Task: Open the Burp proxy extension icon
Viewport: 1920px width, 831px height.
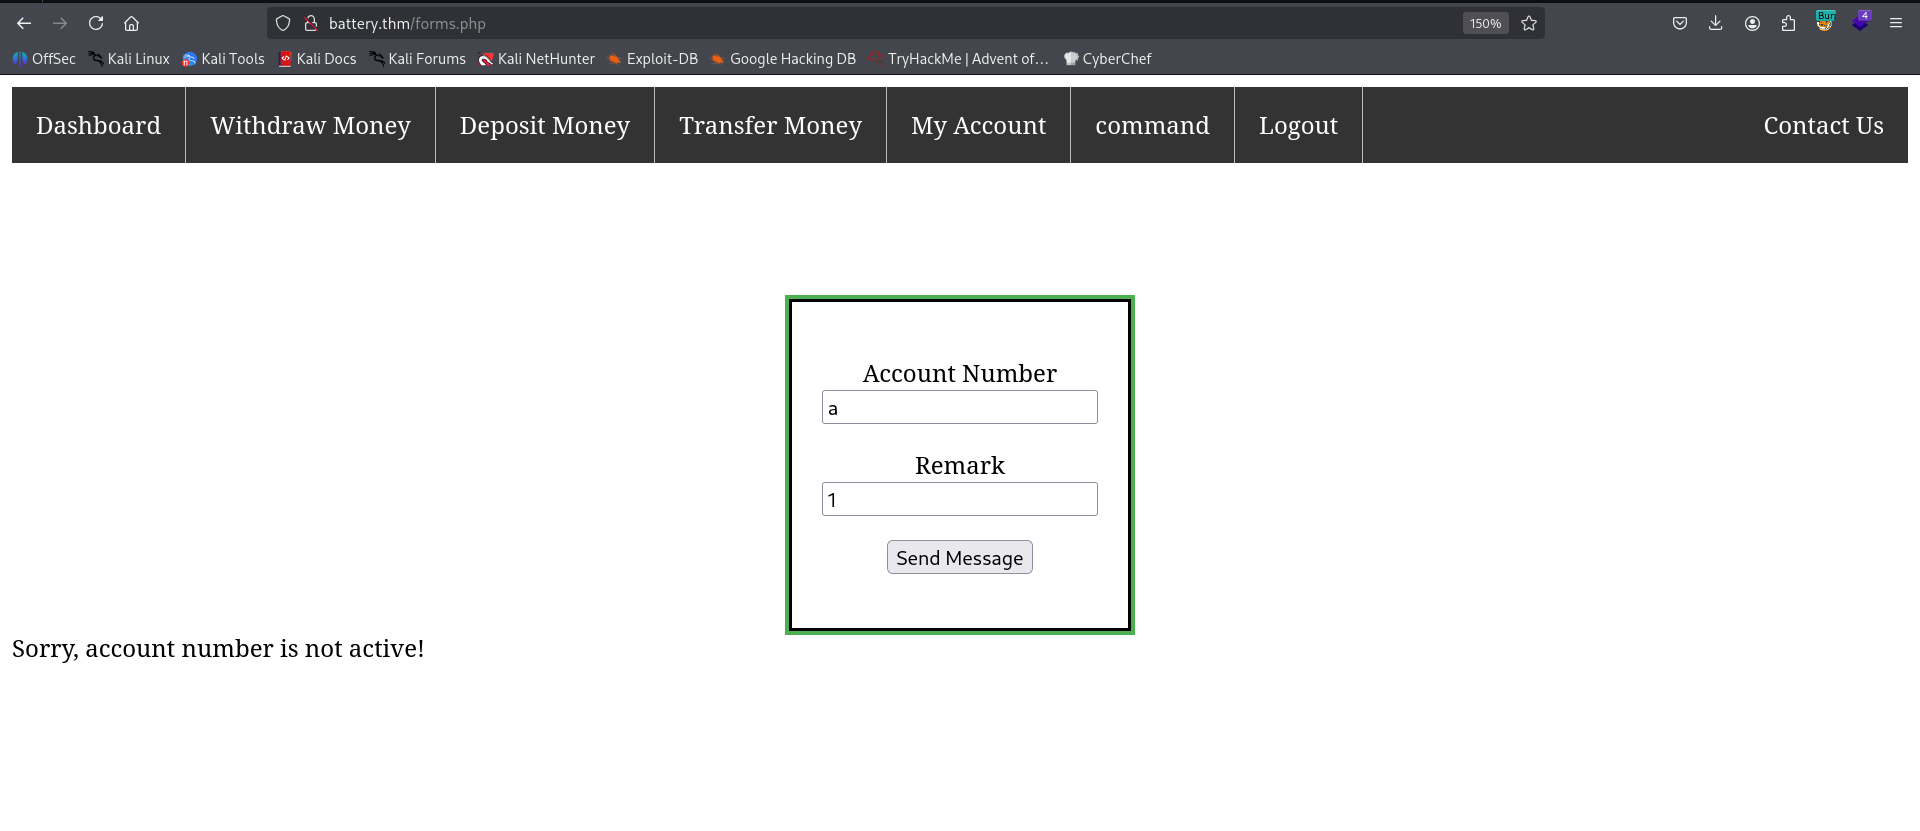Action: tap(1825, 21)
